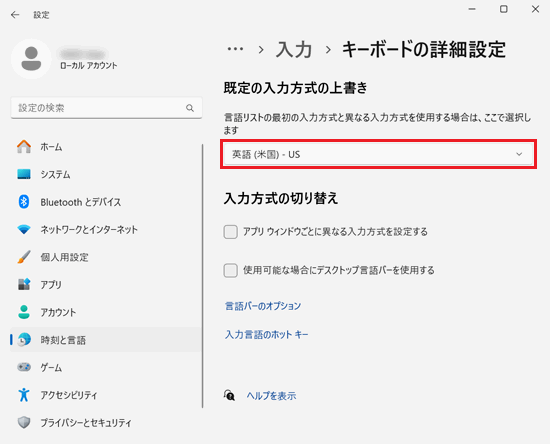Open アクセシビリティ settings category
This screenshot has width=550, height=444.
[106, 395]
